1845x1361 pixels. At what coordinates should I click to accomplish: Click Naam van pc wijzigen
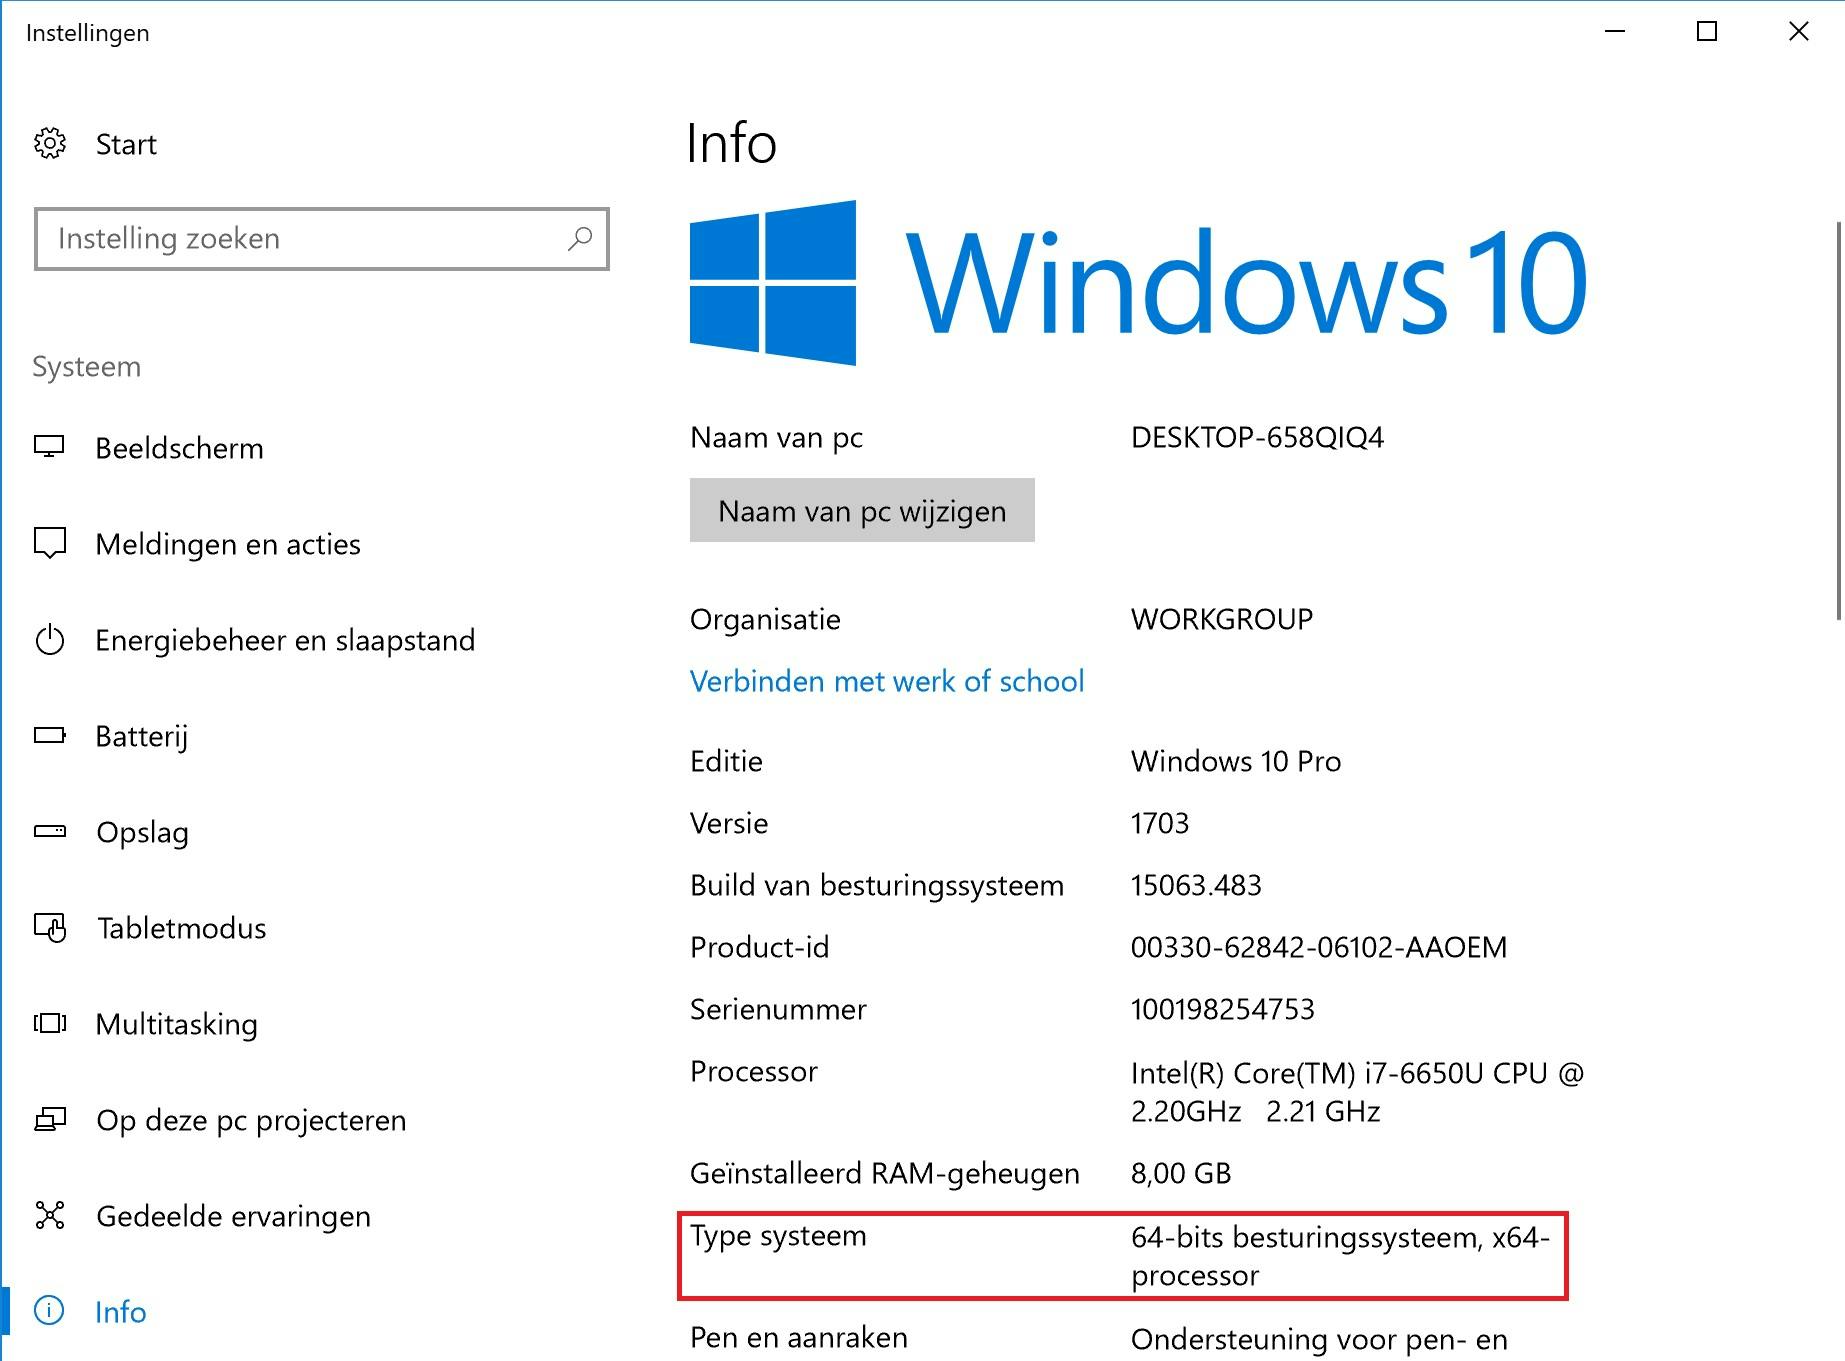[x=860, y=510]
